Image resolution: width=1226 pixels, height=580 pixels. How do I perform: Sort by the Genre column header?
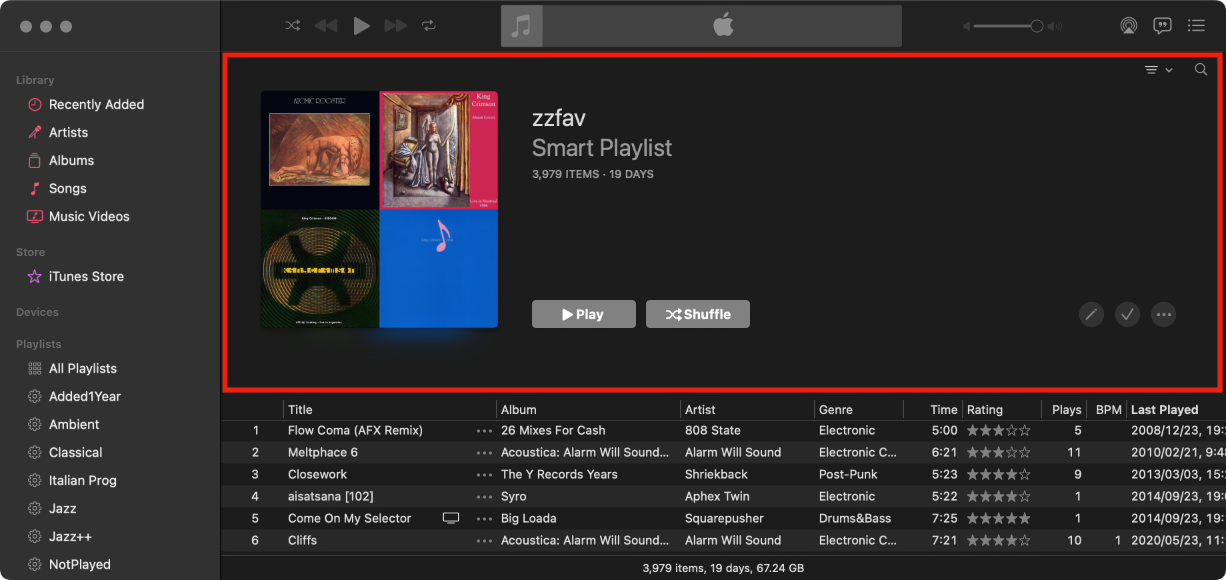pos(859,409)
